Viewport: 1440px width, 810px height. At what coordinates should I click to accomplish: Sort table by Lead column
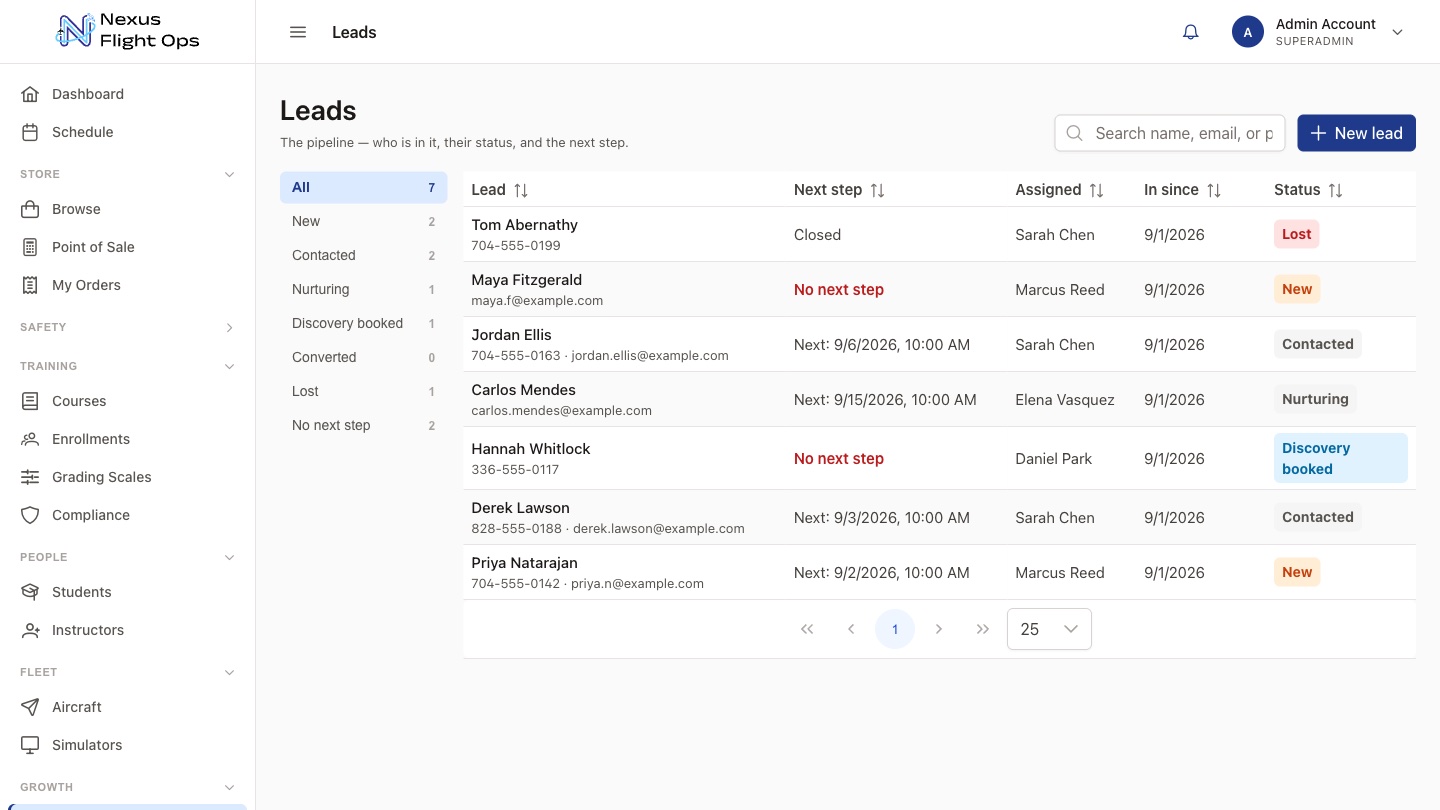[521, 190]
